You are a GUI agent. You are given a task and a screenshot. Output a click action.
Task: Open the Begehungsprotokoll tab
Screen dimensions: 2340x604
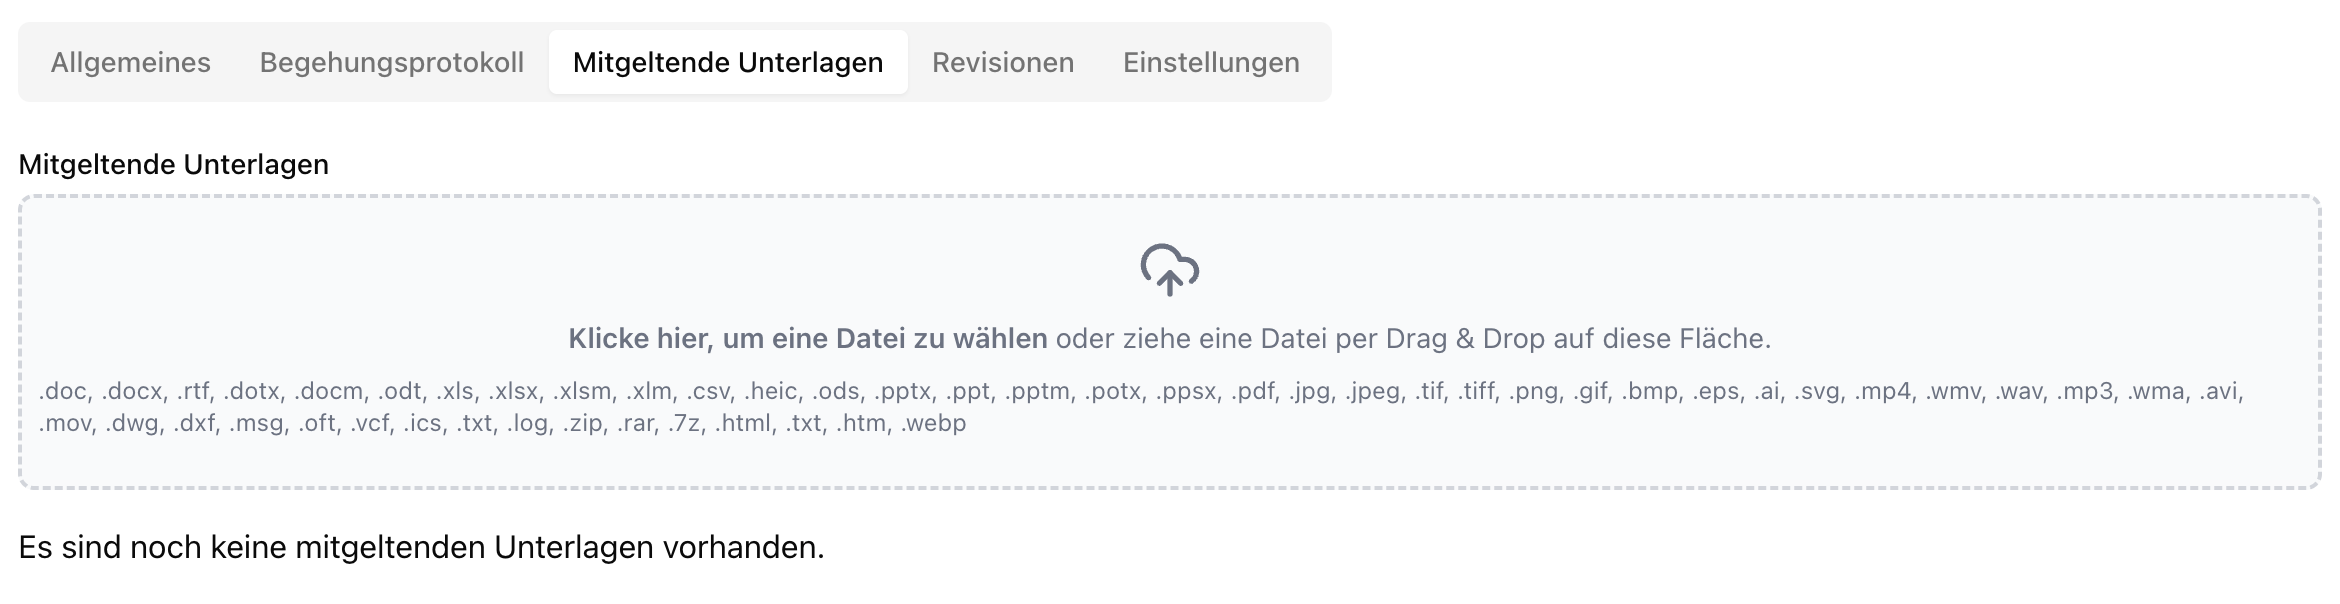[394, 62]
